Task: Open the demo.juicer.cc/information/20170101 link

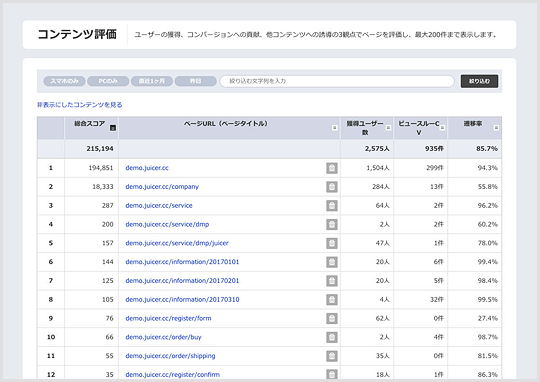Action: 182,262
